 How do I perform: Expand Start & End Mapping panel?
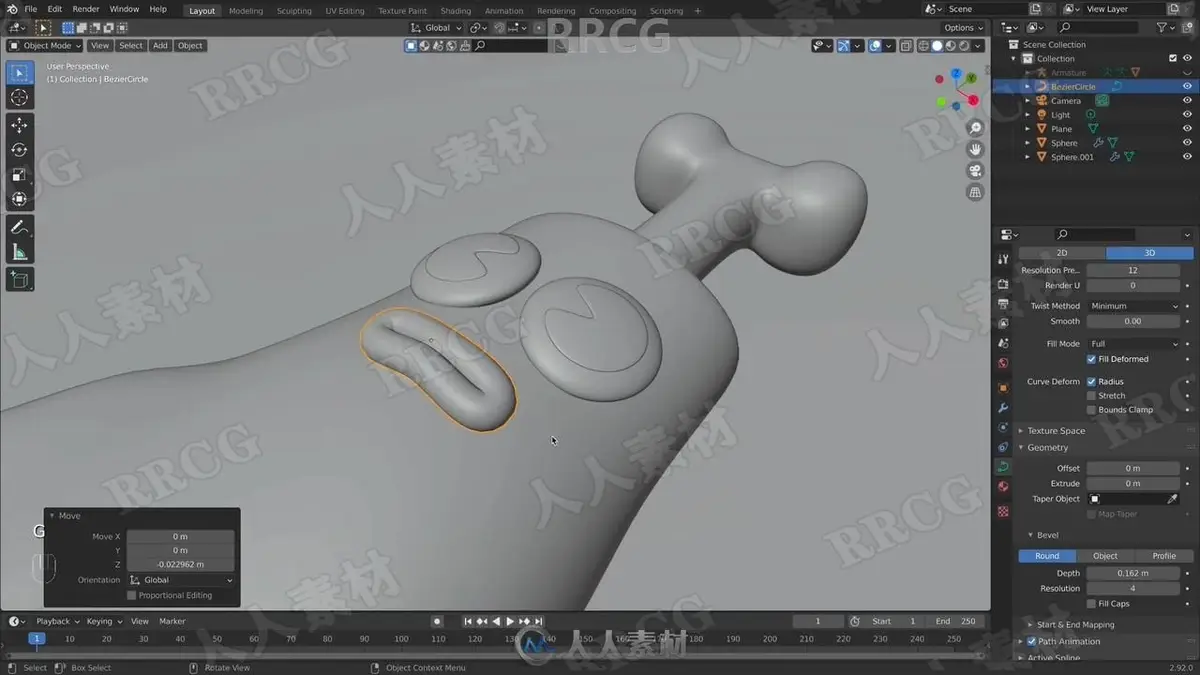(1075, 625)
